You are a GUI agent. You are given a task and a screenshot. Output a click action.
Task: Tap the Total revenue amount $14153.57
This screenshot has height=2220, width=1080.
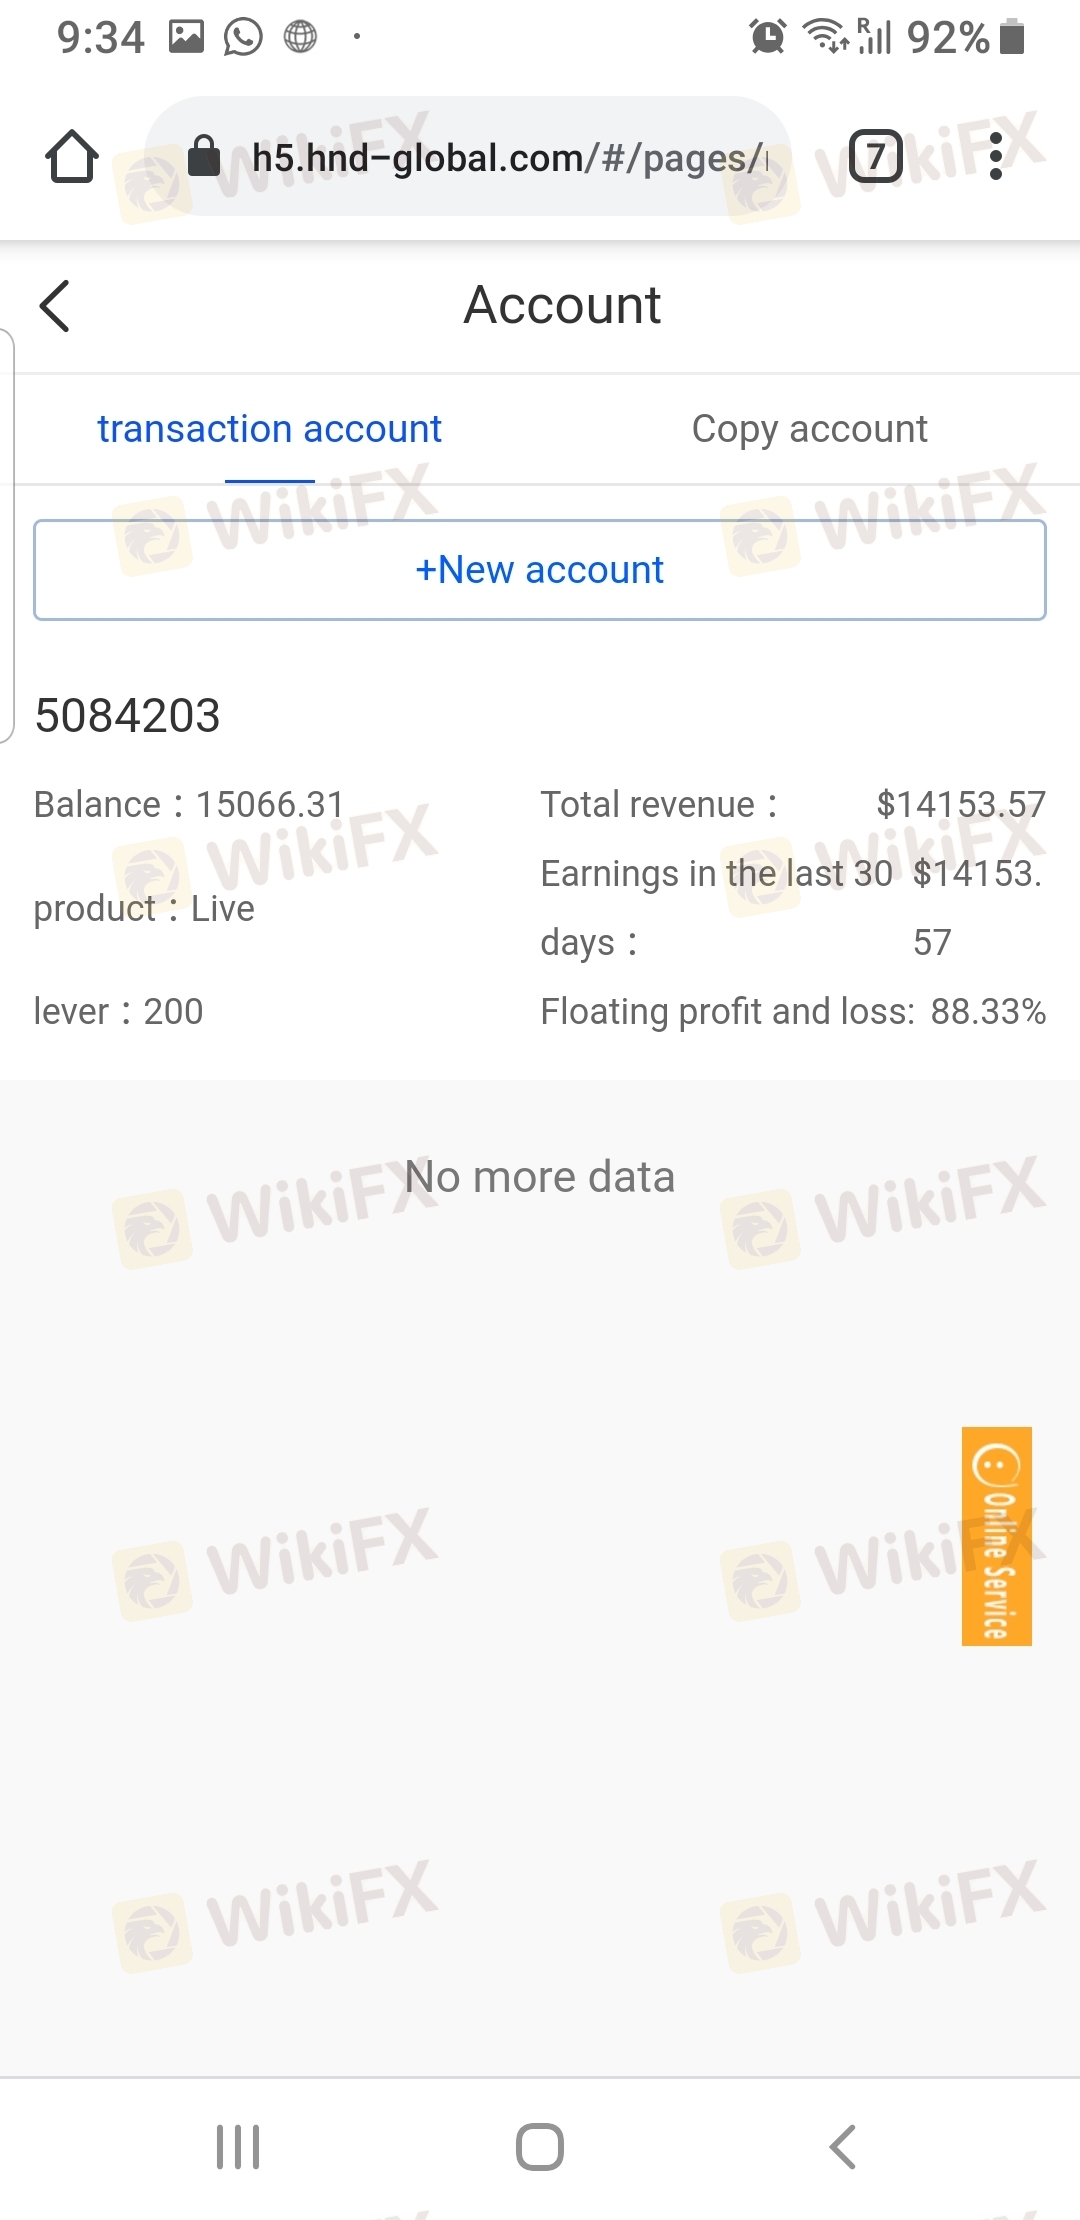[960, 804]
